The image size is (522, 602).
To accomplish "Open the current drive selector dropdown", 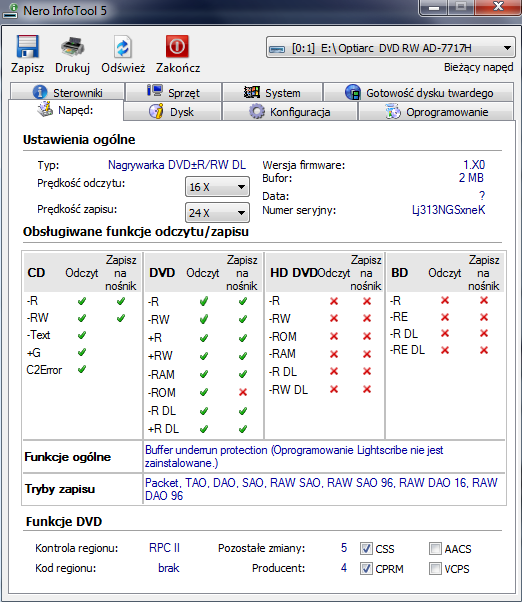I will click(390, 48).
